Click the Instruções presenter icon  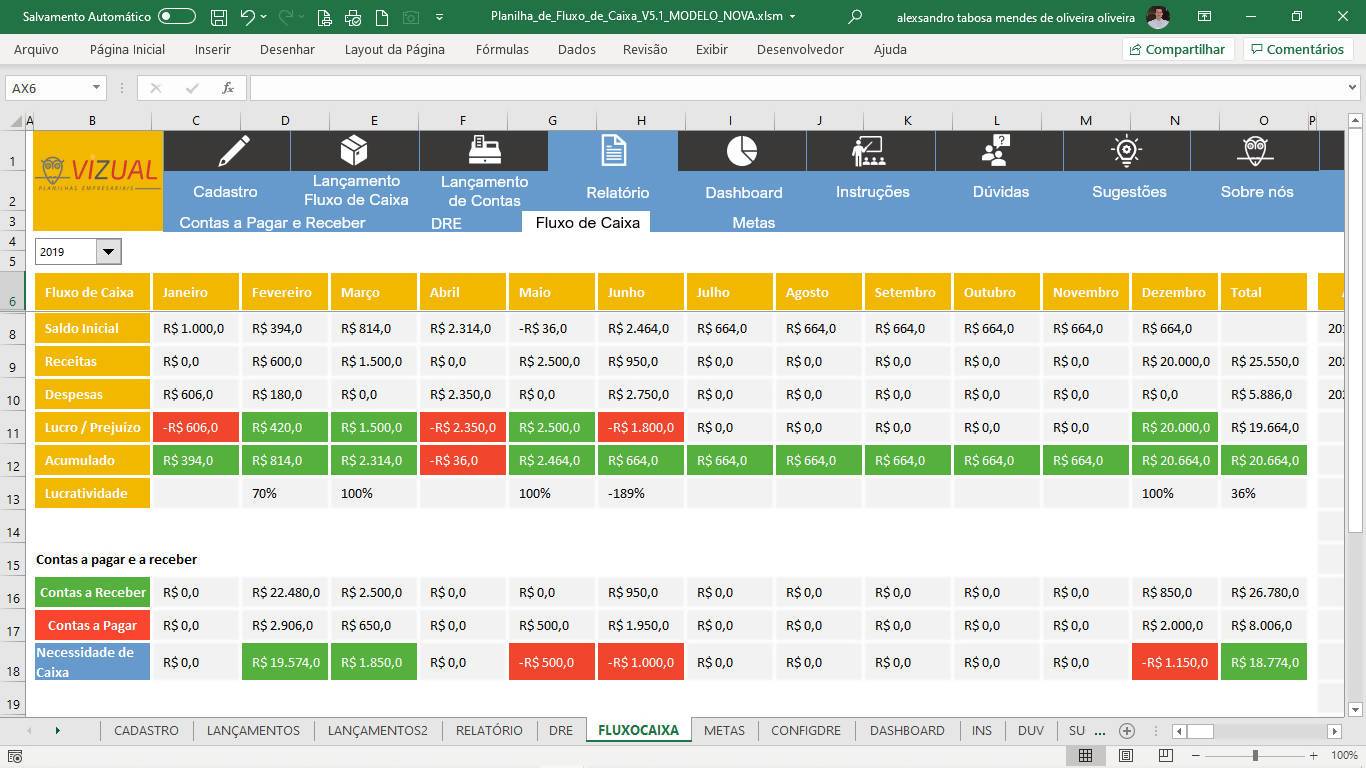[x=868, y=151]
